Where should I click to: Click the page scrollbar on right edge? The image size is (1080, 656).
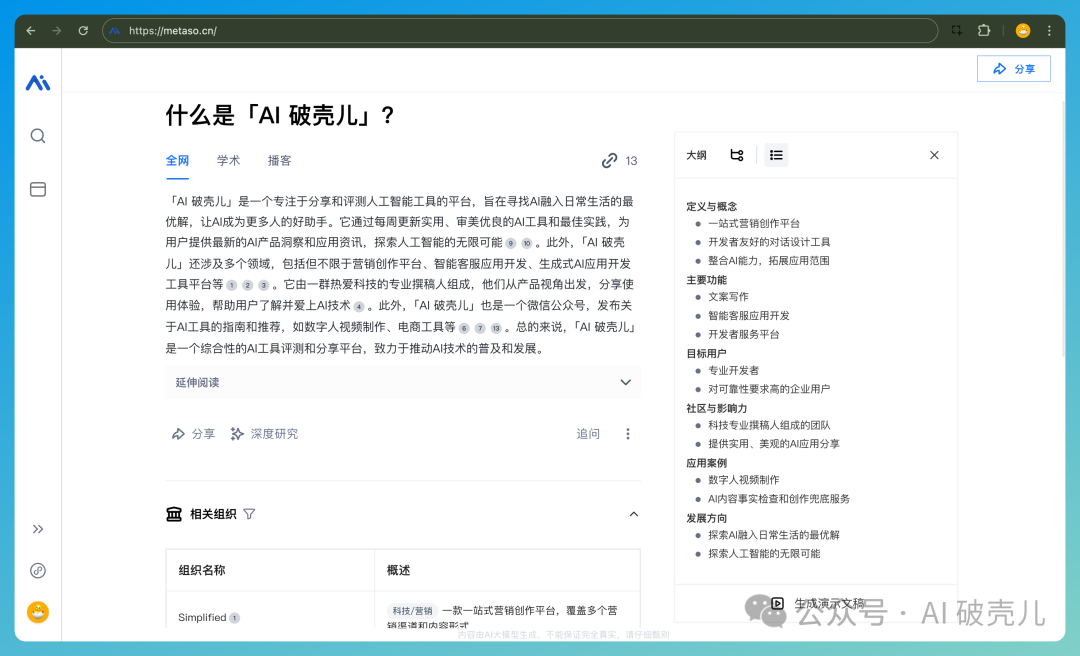1061,227
